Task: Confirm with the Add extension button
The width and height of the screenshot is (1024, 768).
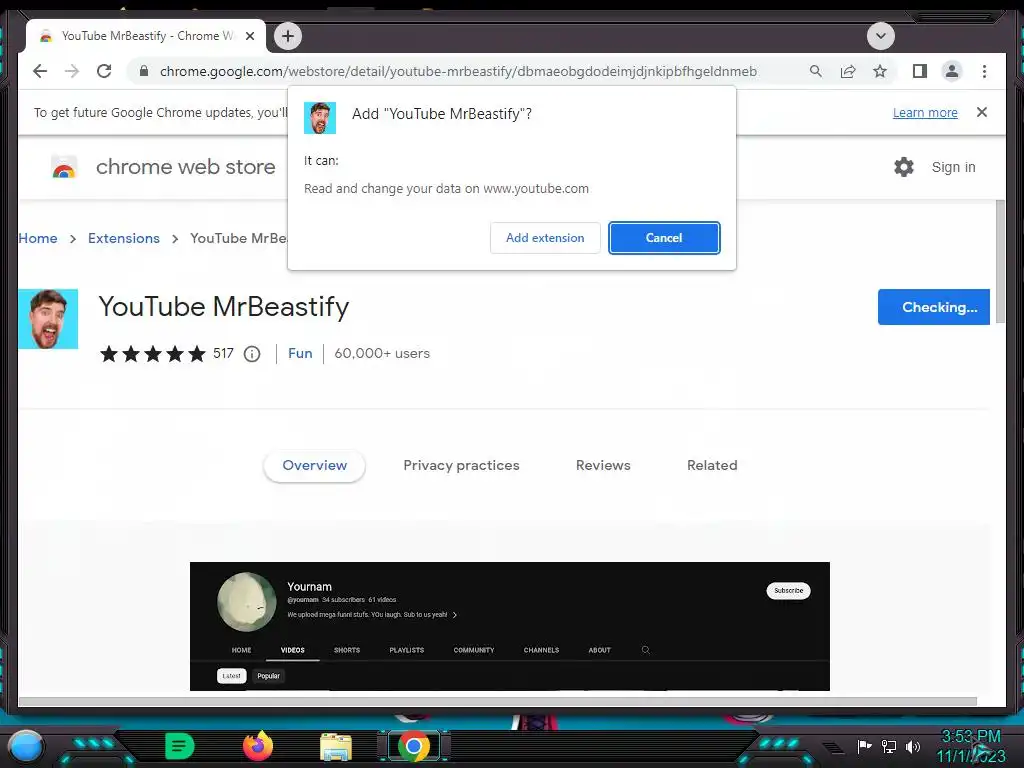Action: pyautogui.click(x=545, y=238)
